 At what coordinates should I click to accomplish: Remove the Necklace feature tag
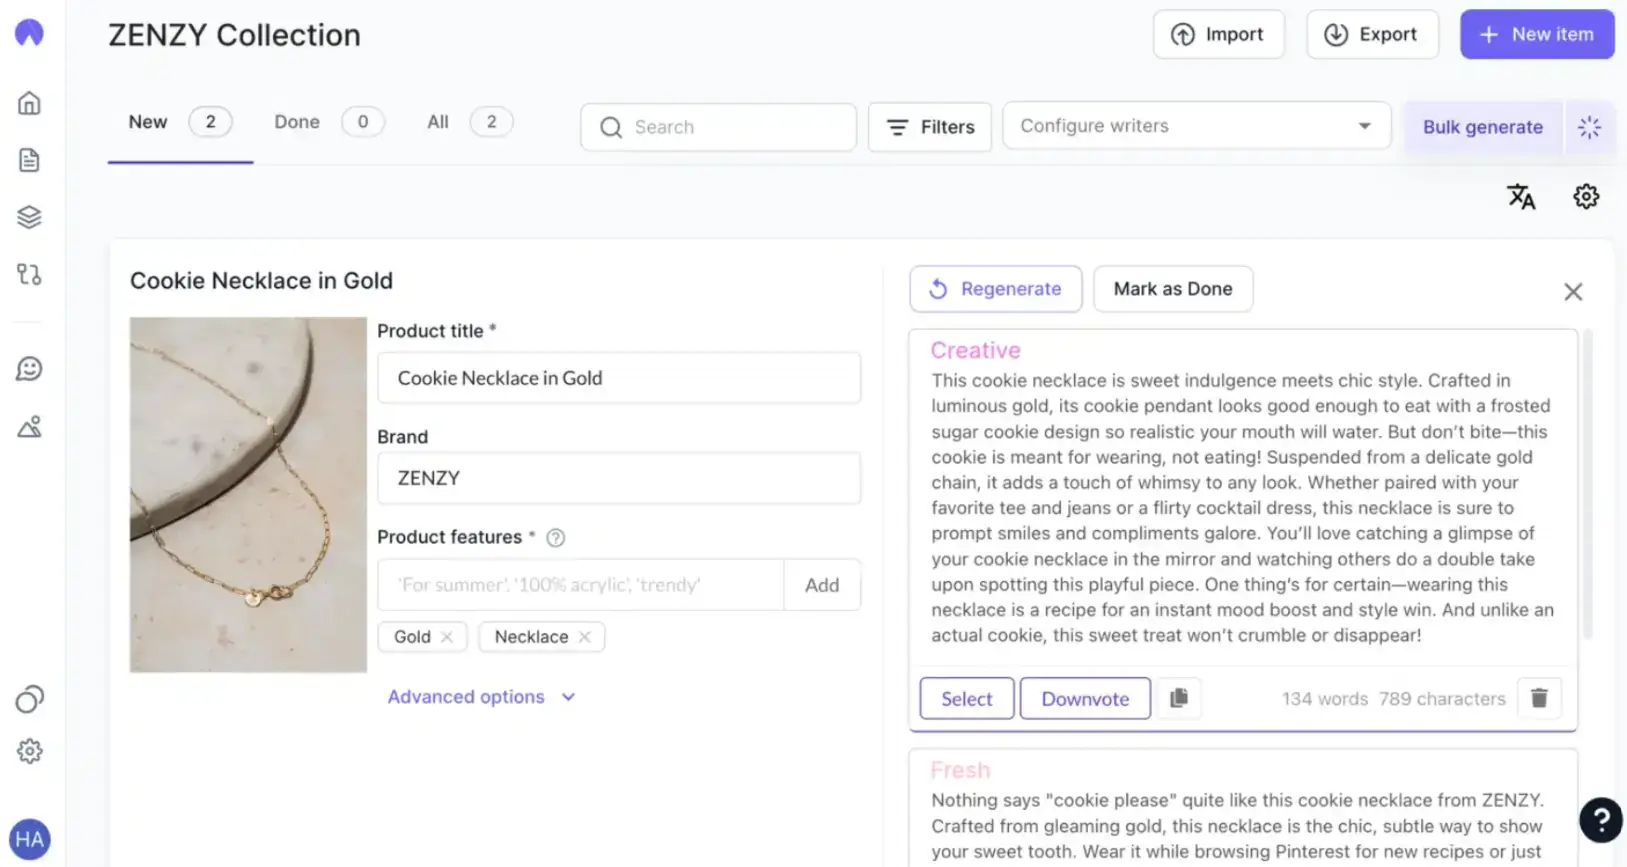585,637
